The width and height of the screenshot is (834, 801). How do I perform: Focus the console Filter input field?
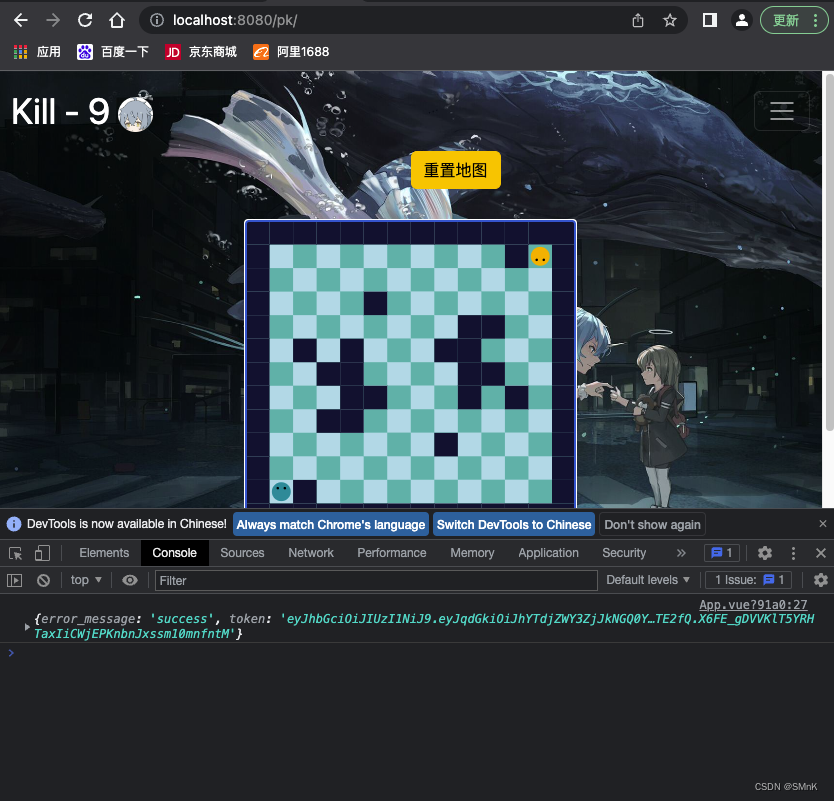pos(376,580)
